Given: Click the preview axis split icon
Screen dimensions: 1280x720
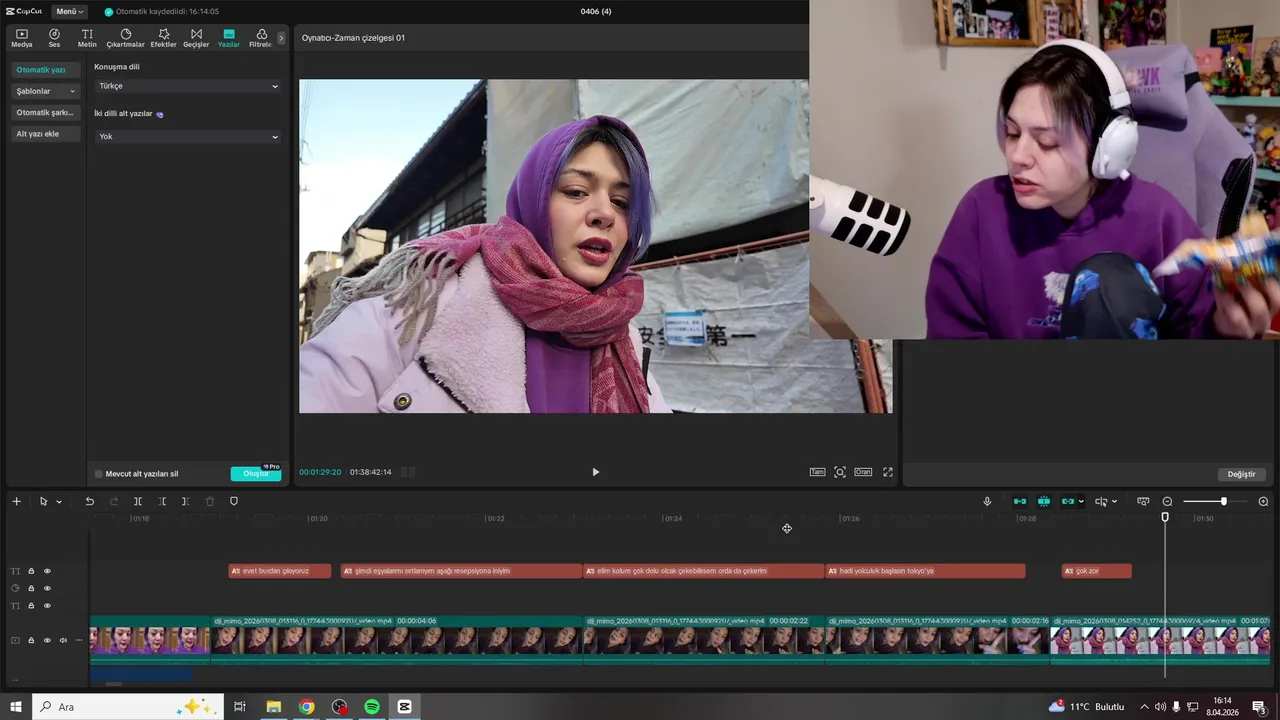Looking at the screenshot, I should tap(1101, 501).
